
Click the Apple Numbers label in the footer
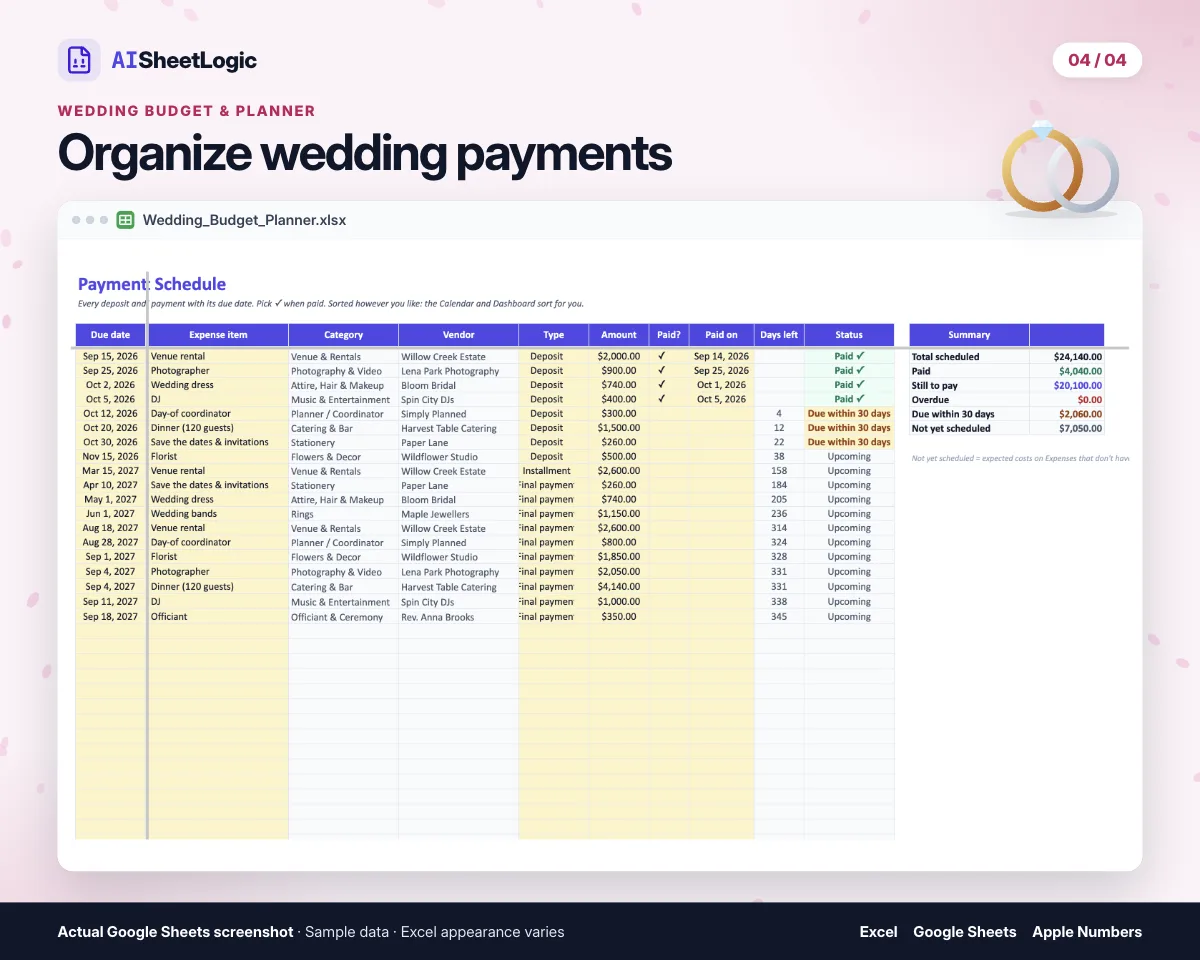tap(1087, 932)
